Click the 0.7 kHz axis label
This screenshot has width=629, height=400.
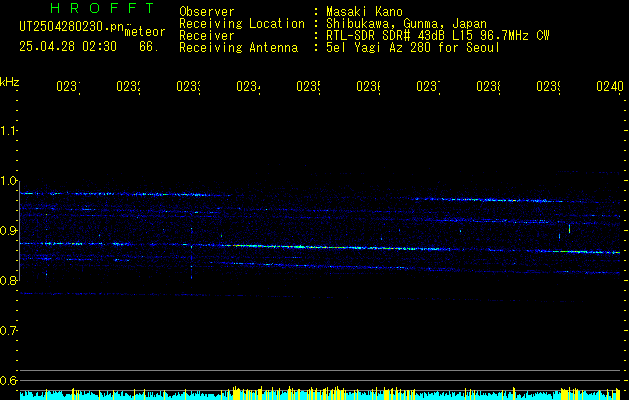coord(8,331)
